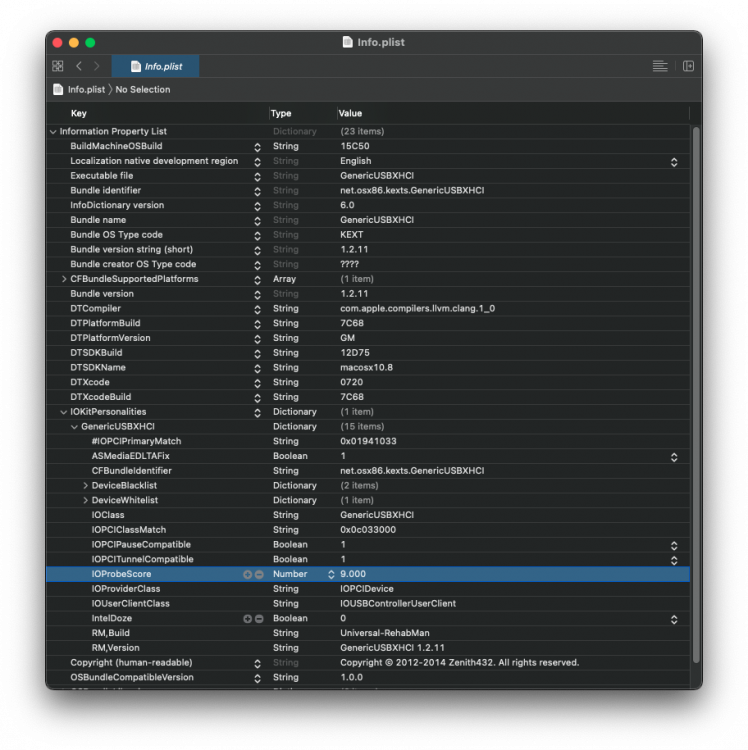The height and width of the screenshot is (750, 748).
Task: Click the value 15C50
Action: (x=354, y=146)
